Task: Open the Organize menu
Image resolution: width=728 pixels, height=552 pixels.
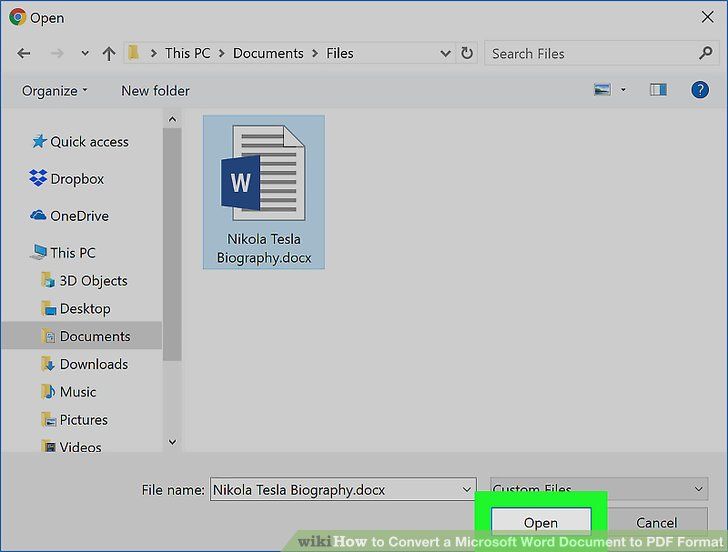Action: pos(54,91)
